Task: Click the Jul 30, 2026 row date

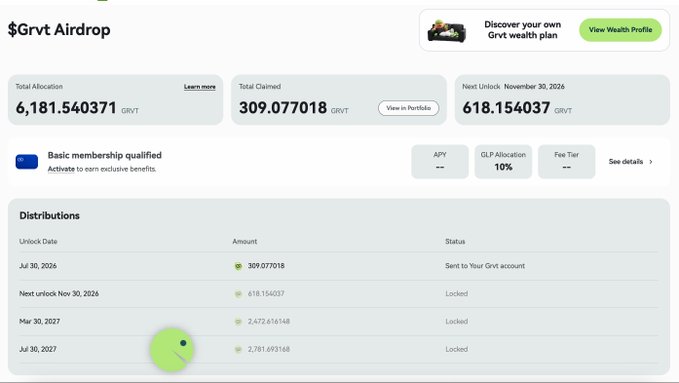Action: point(38,266)
